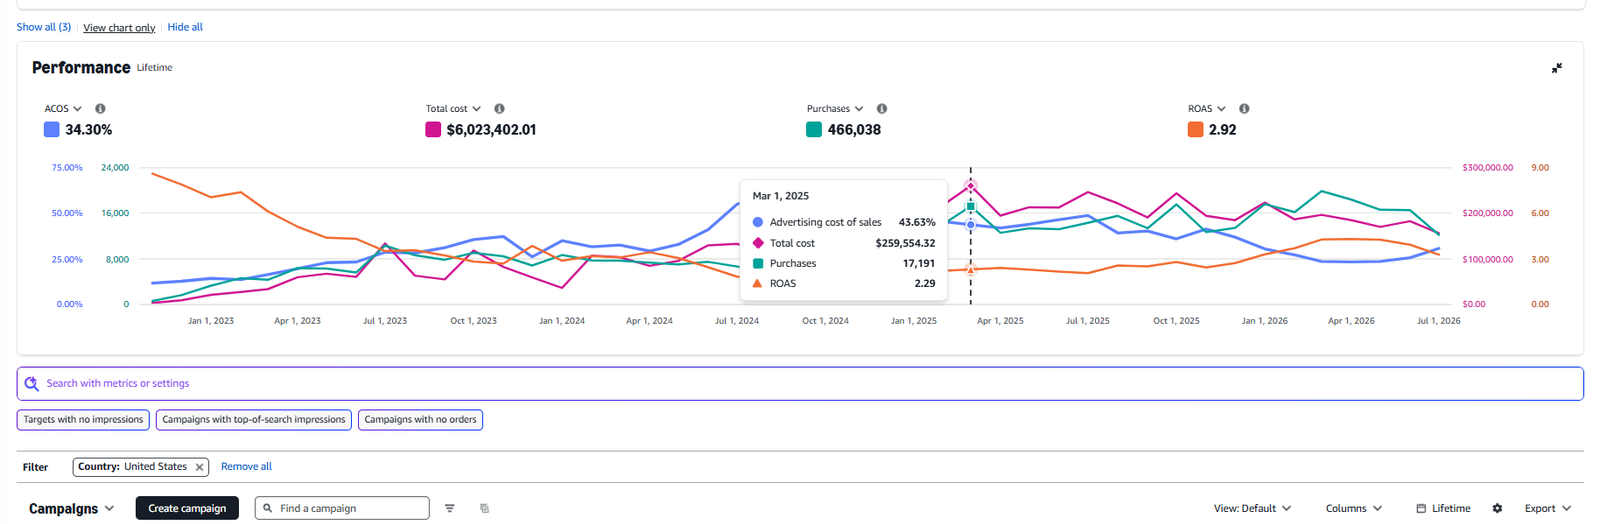Remove the Country: United States filter
1600x524 pixels.
pyautogui.click(x=200, y=467)
